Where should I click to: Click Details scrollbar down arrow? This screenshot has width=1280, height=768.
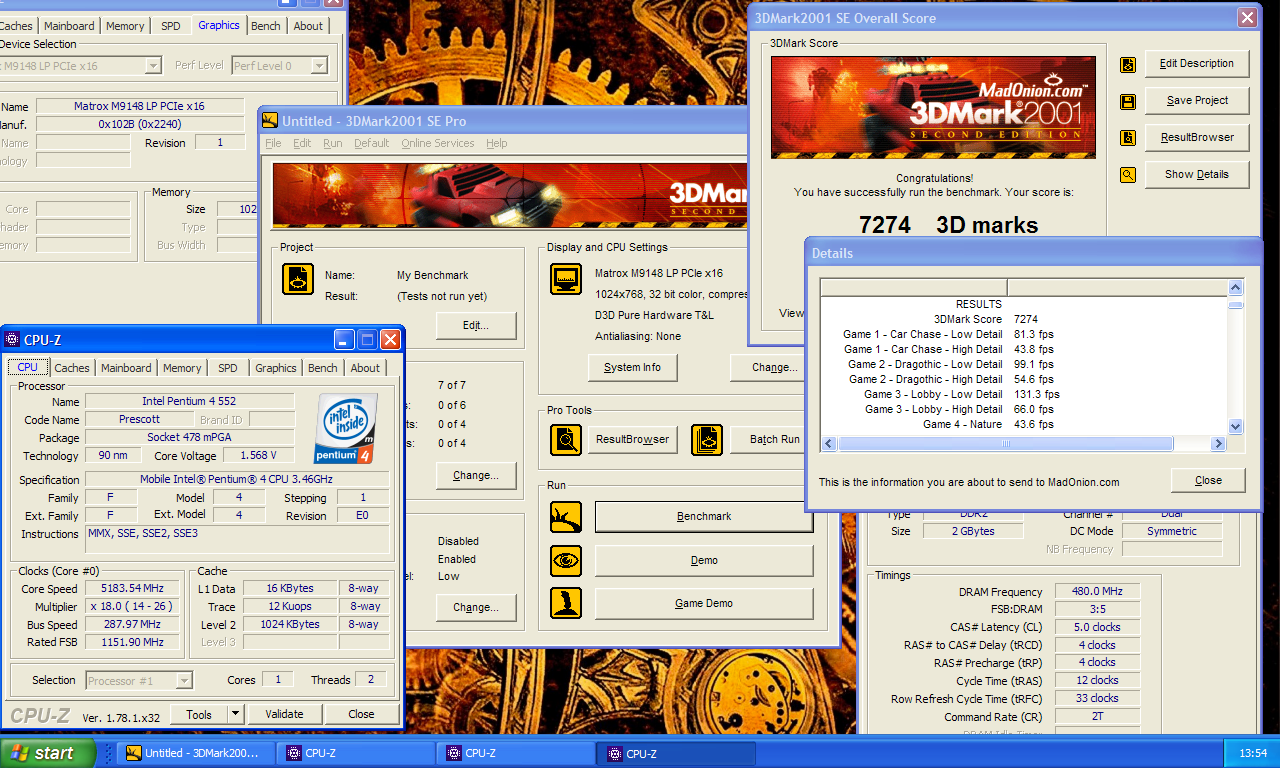[1235, 426]
